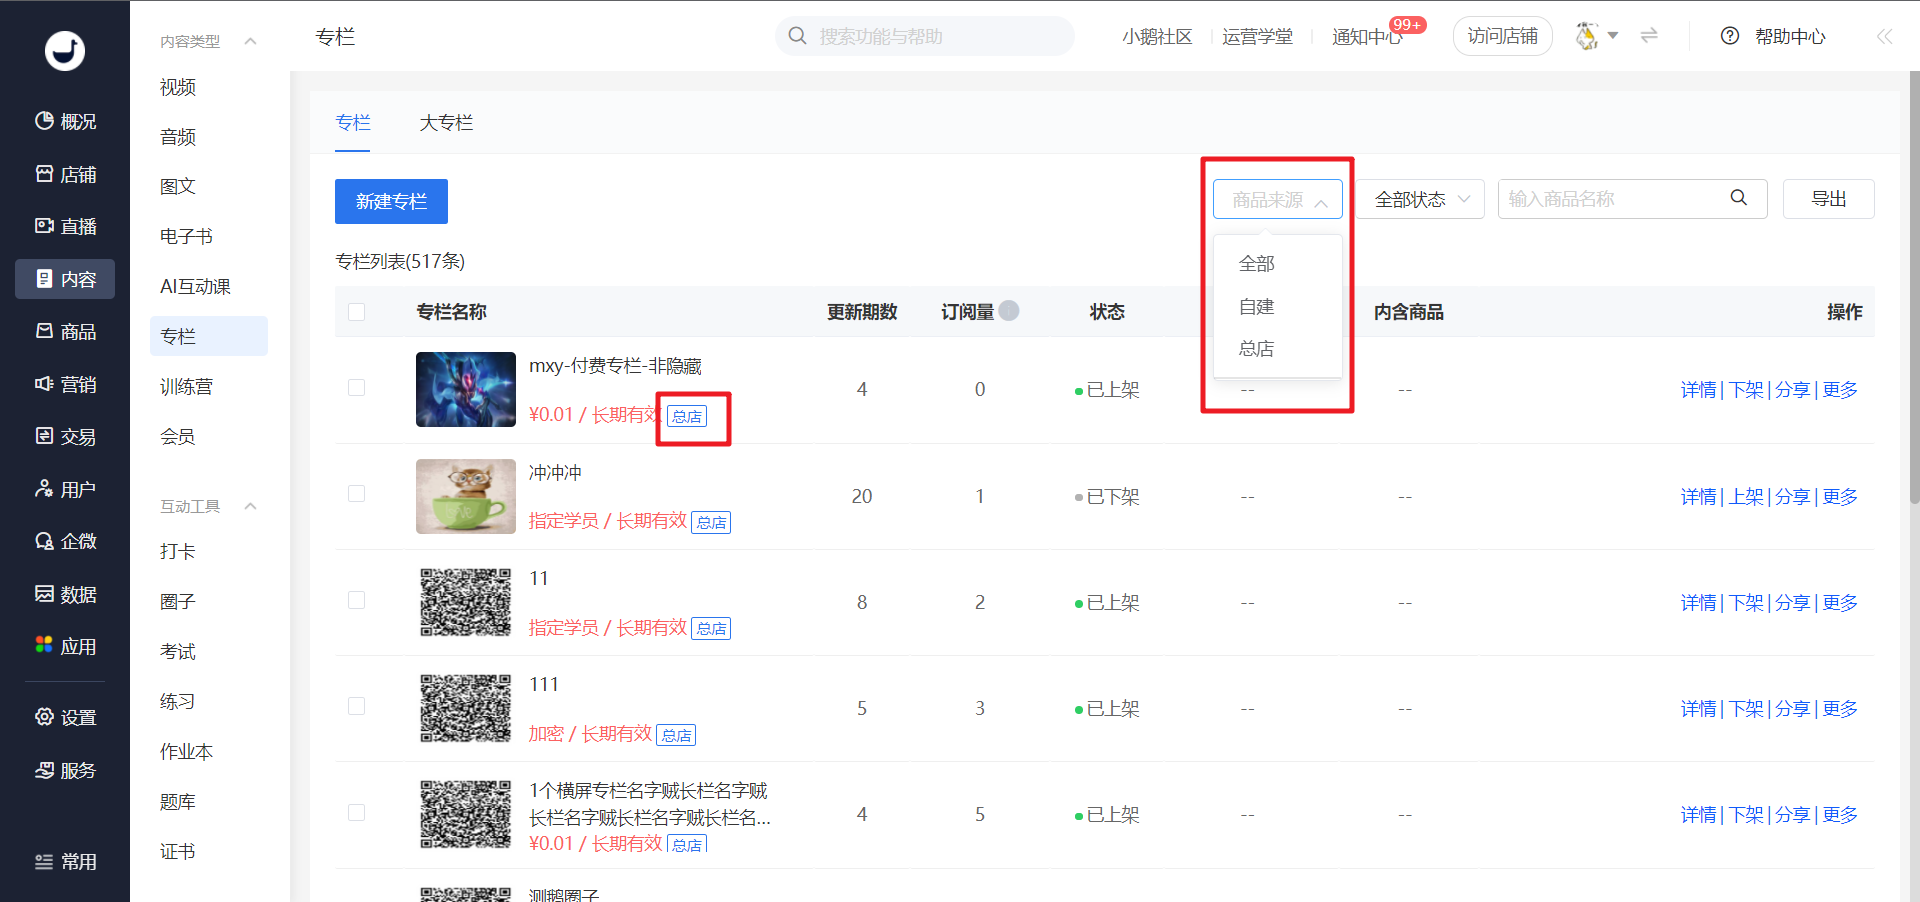Open the 全部状态 status dropdown
Screen dimensions: 1920x902
pyautogui.click(x=1420, y=199)
